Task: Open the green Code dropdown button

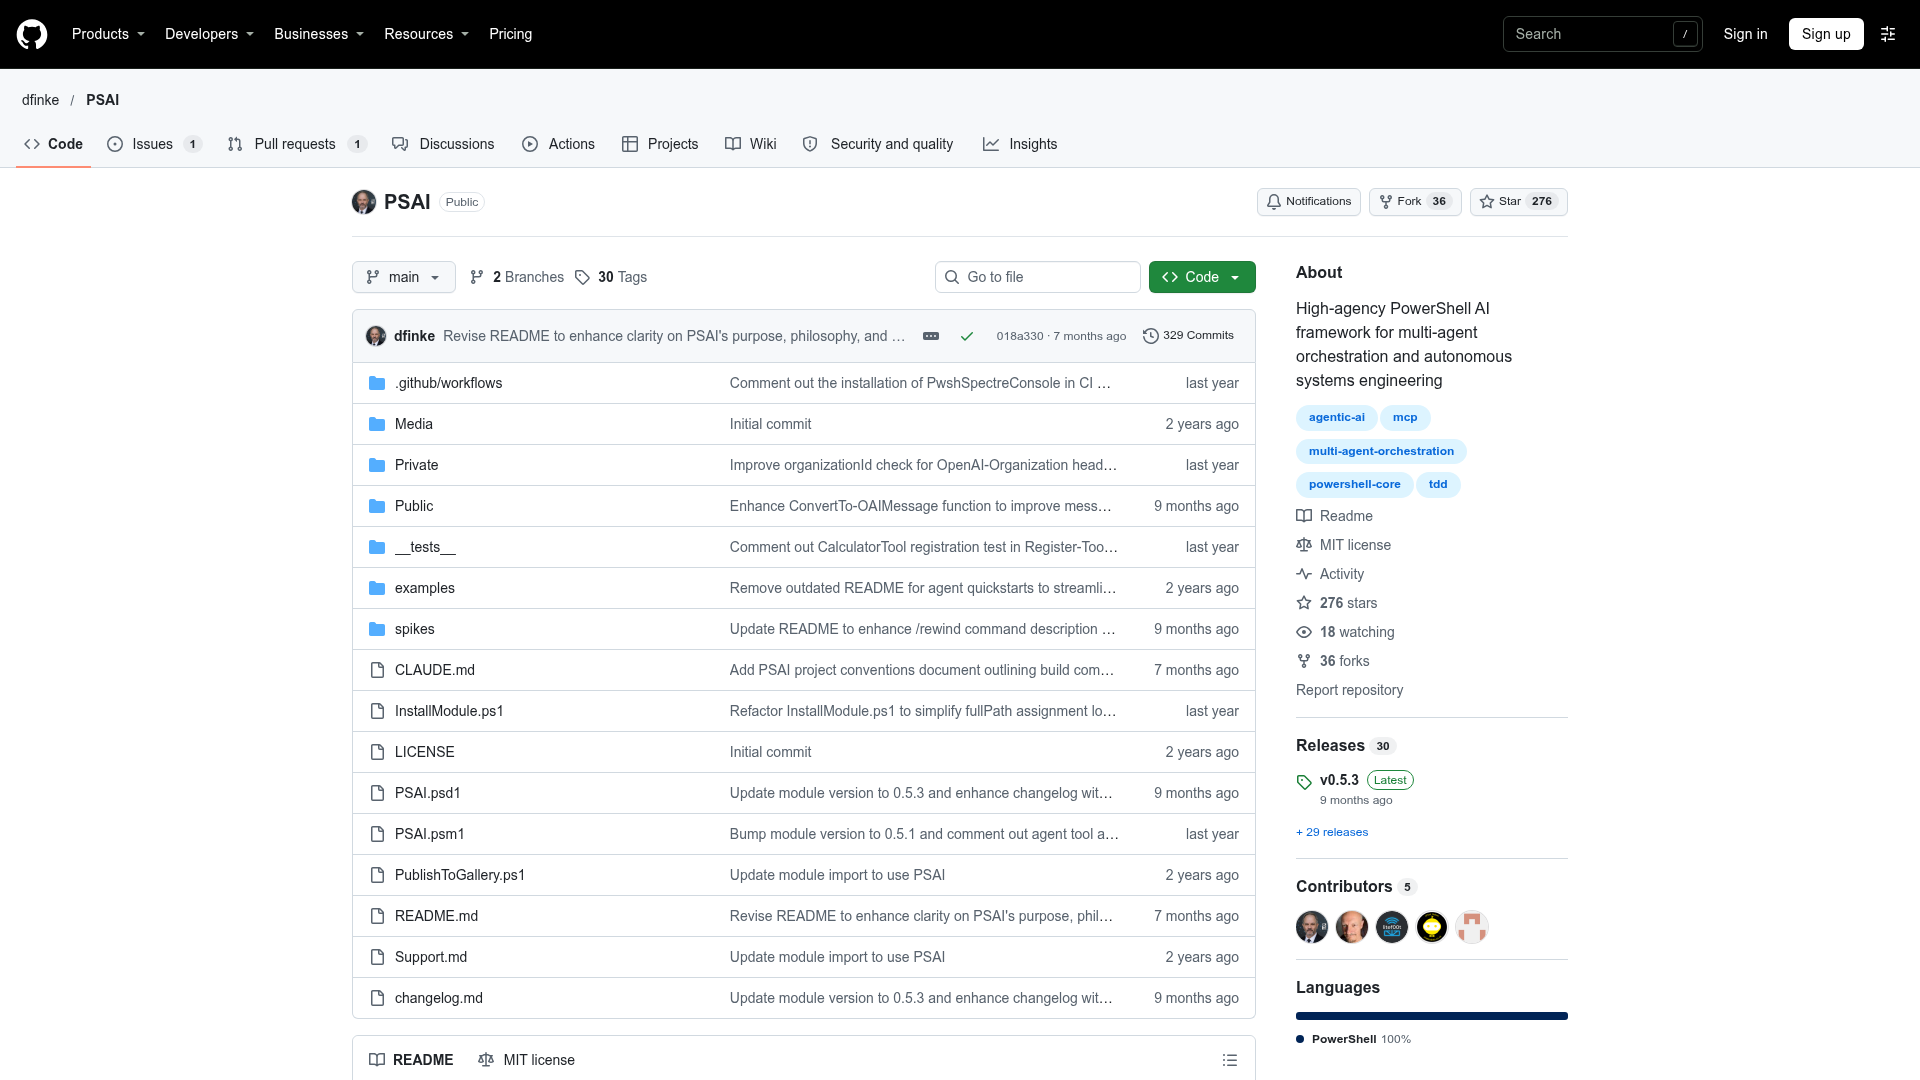Action: (1202, 277)
